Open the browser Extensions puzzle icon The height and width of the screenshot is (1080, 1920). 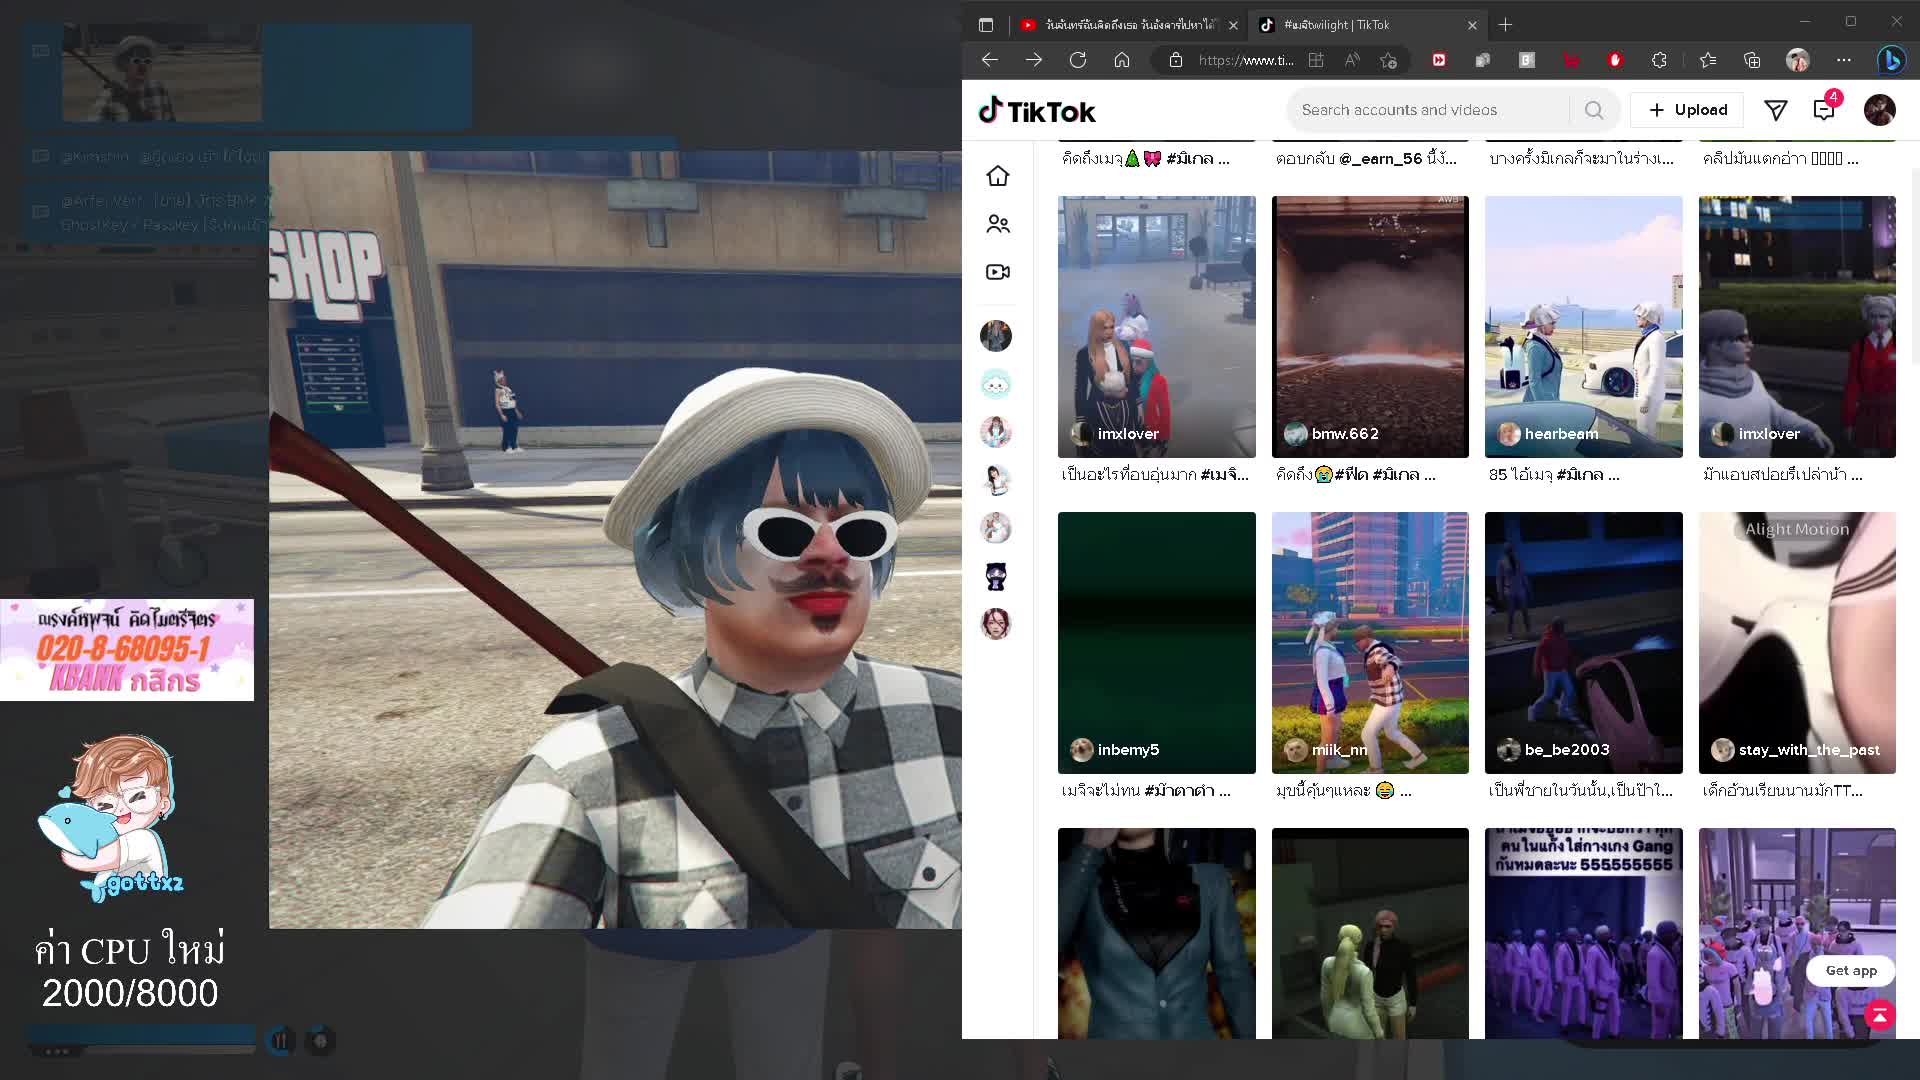click(x=1659, y=60)
